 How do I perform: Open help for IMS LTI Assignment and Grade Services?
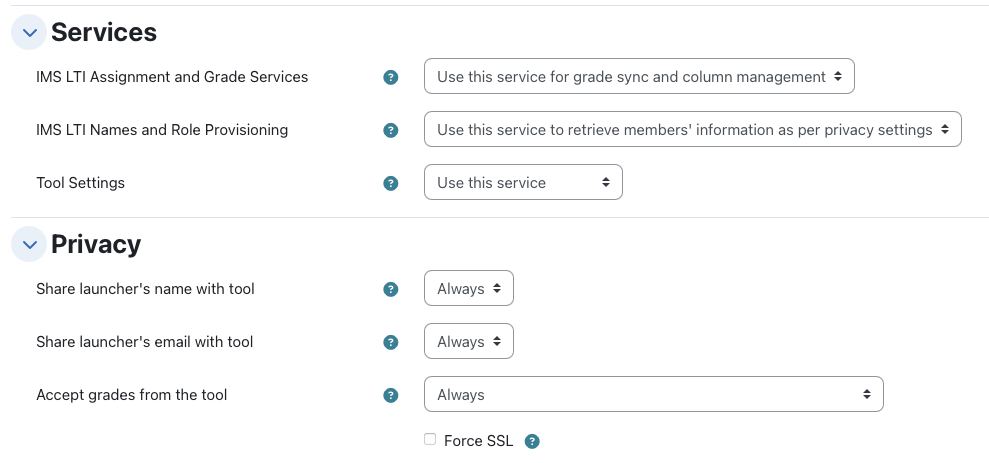(x=391, y=78)
